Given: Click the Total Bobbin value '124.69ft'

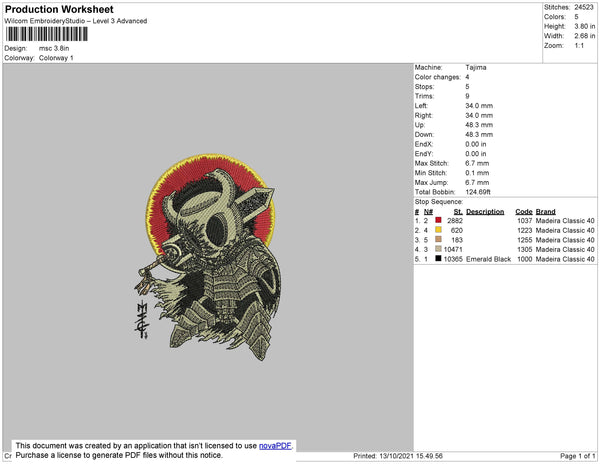Looking at the screenshot, I should 478,192.
